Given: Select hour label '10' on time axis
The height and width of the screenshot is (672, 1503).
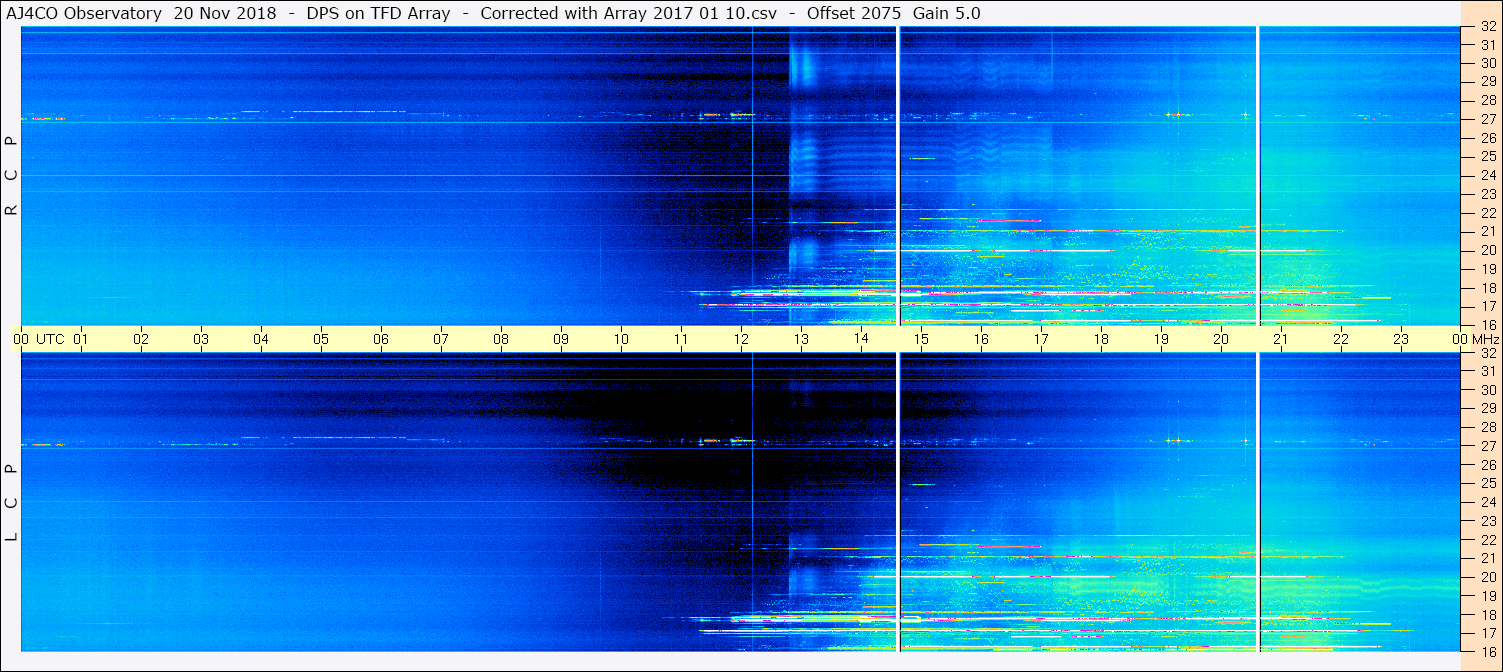Looking at the screenshot, I should click(x=621, y=339).
